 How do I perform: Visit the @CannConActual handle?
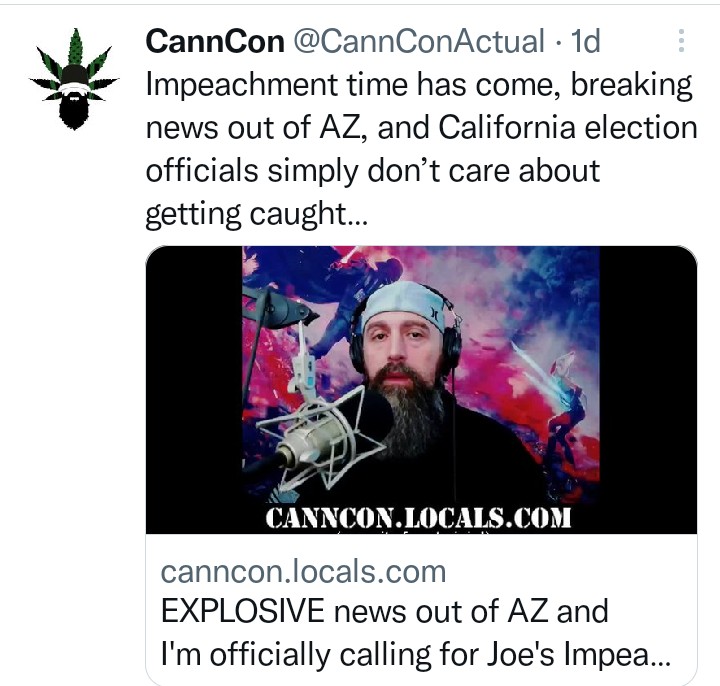[419, 41]
